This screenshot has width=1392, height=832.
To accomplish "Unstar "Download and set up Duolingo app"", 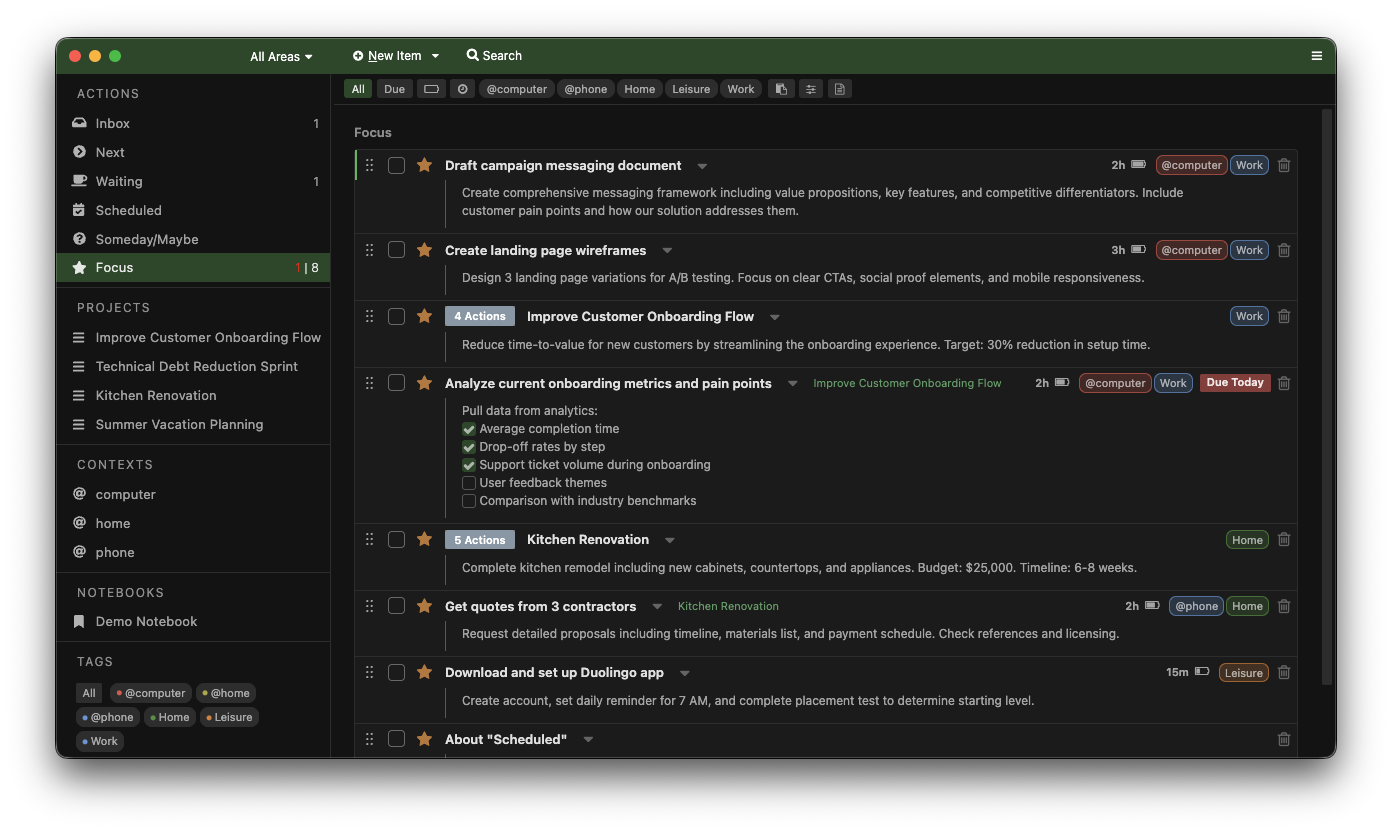I will (424, 672).
